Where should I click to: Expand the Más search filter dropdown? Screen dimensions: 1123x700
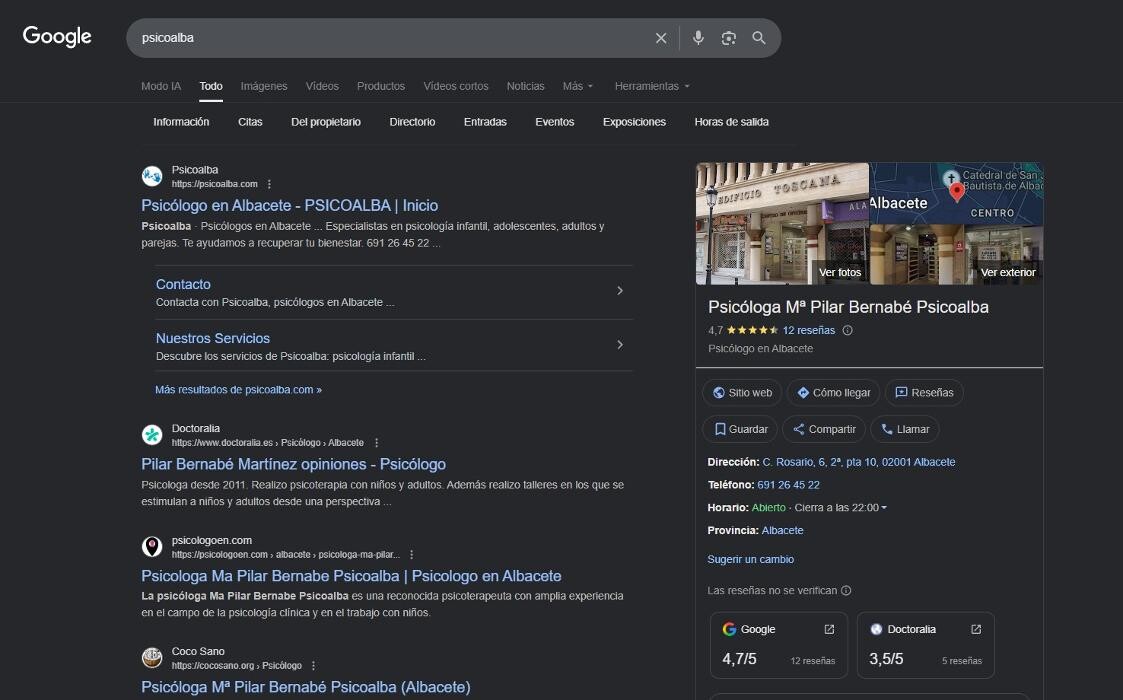point(578,86)
